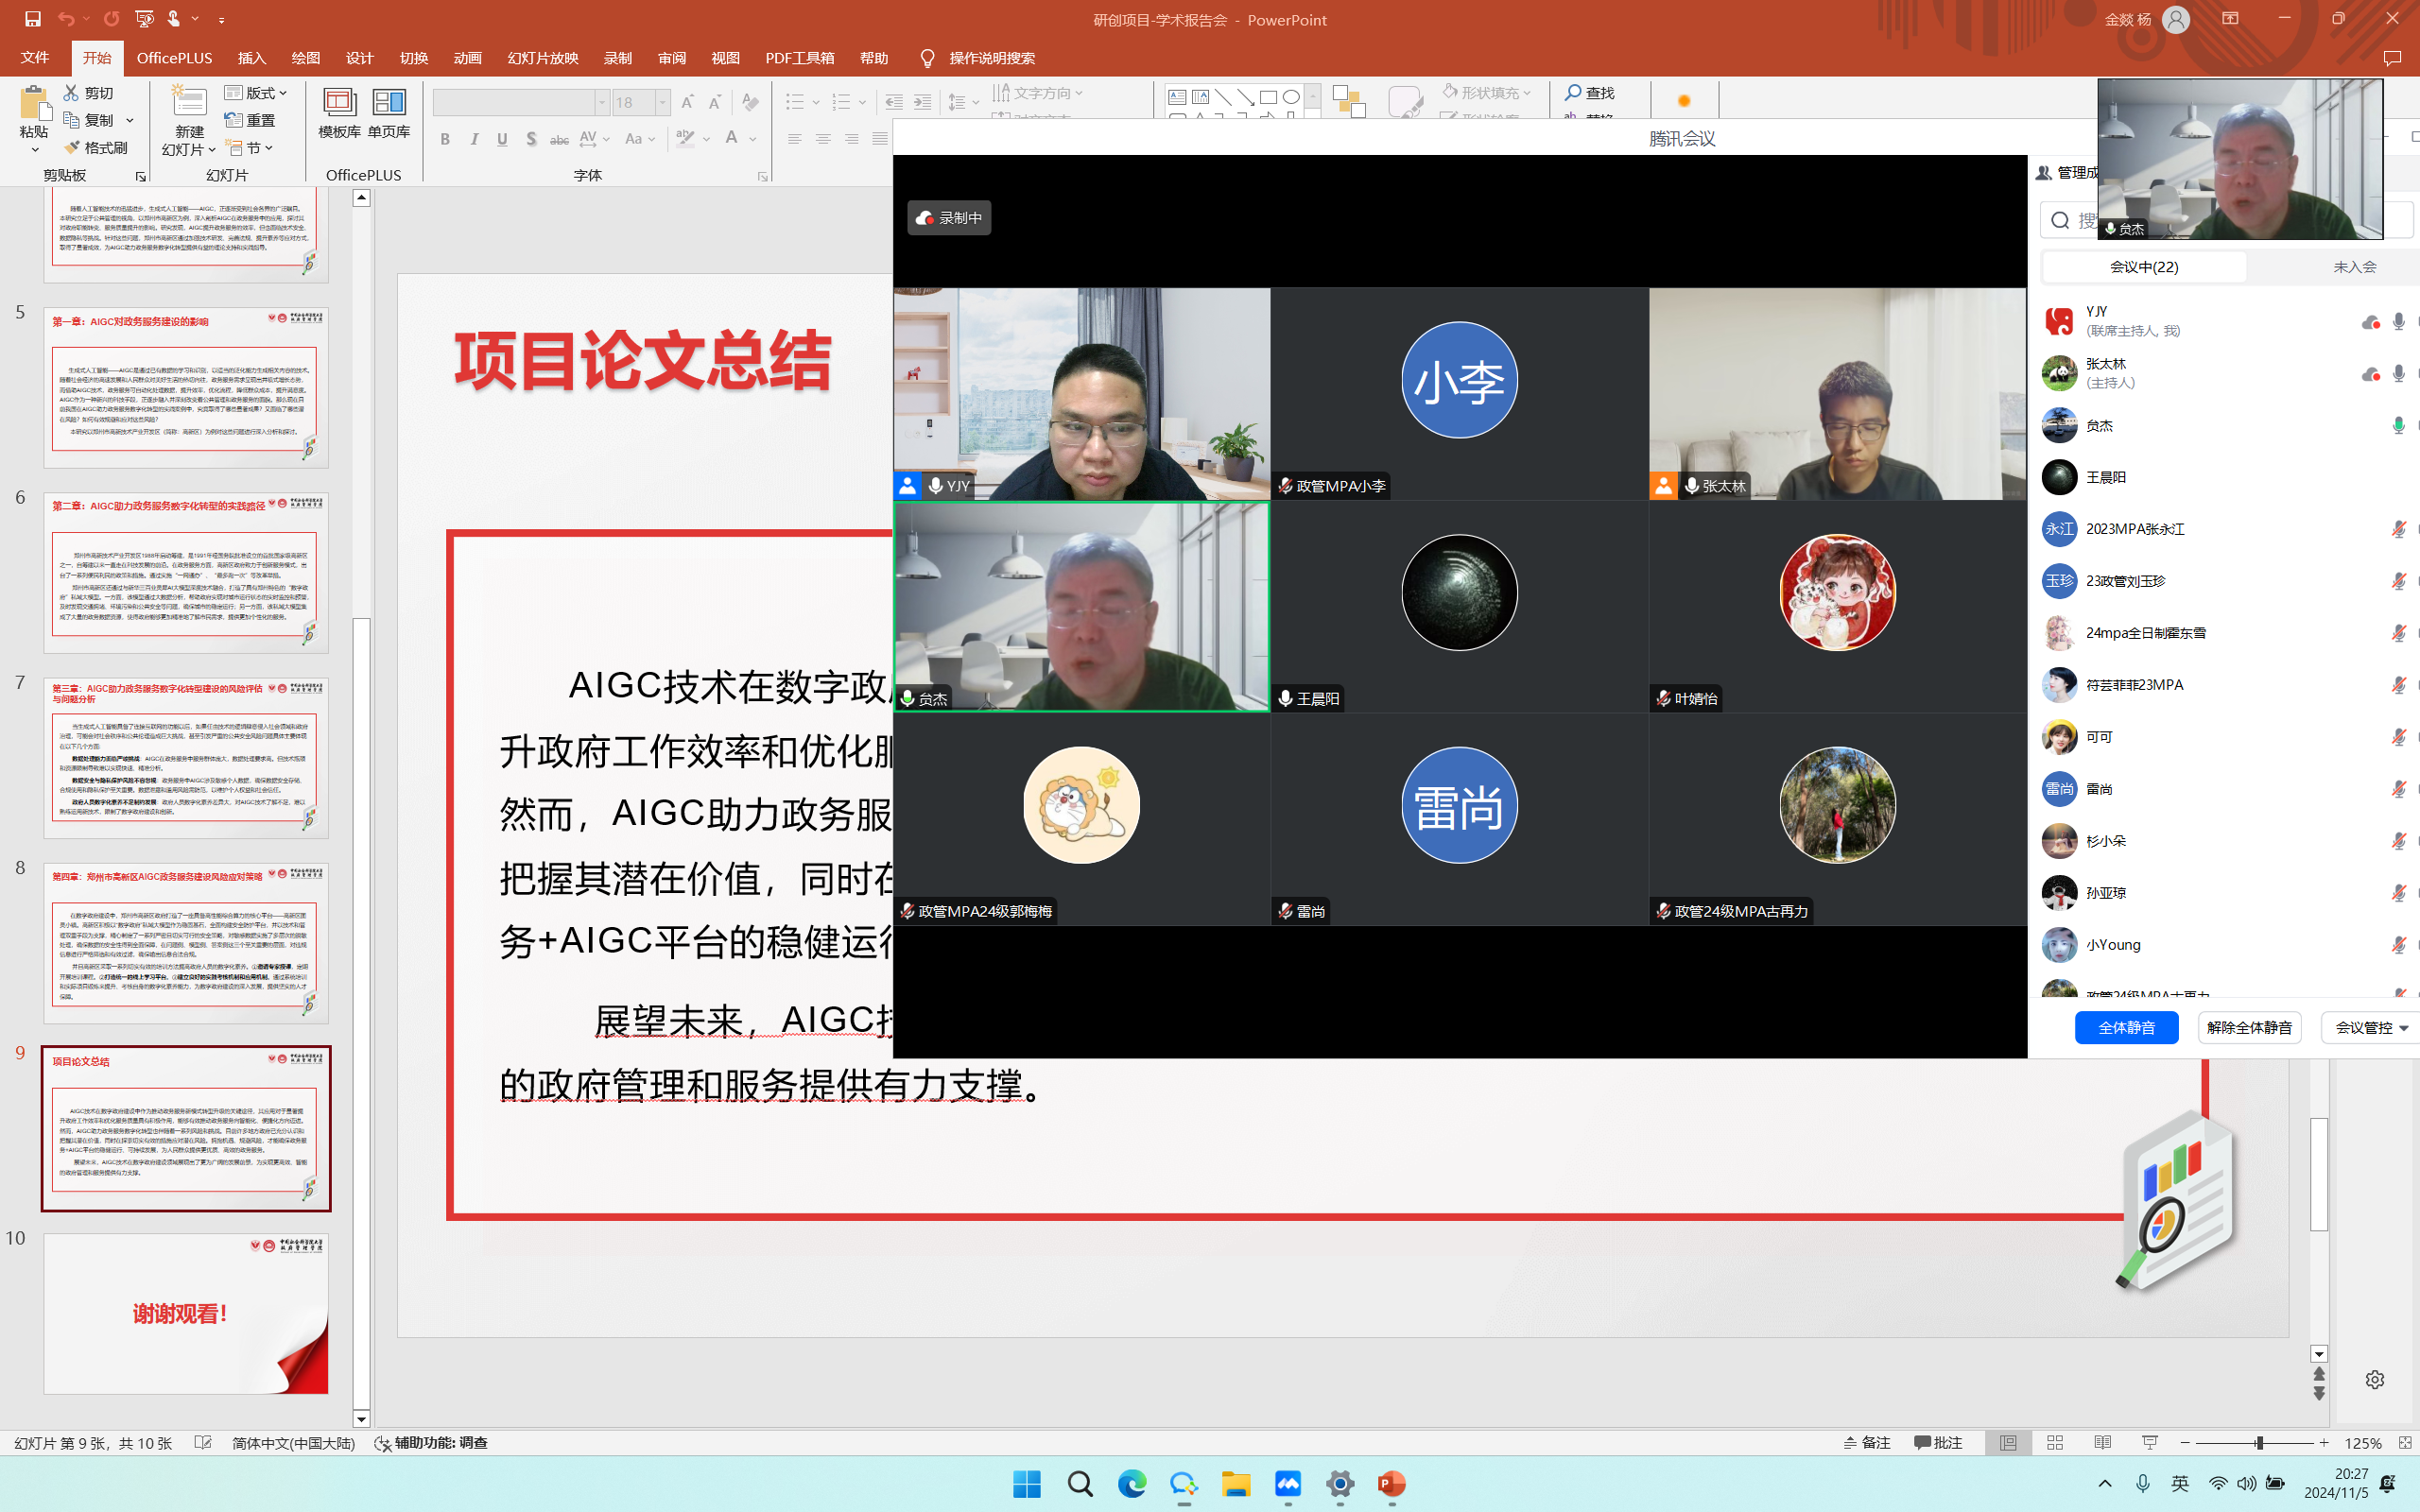Open File Explorer from taskbar
2420x1512 pixels.
[x=1236, y=1484]
